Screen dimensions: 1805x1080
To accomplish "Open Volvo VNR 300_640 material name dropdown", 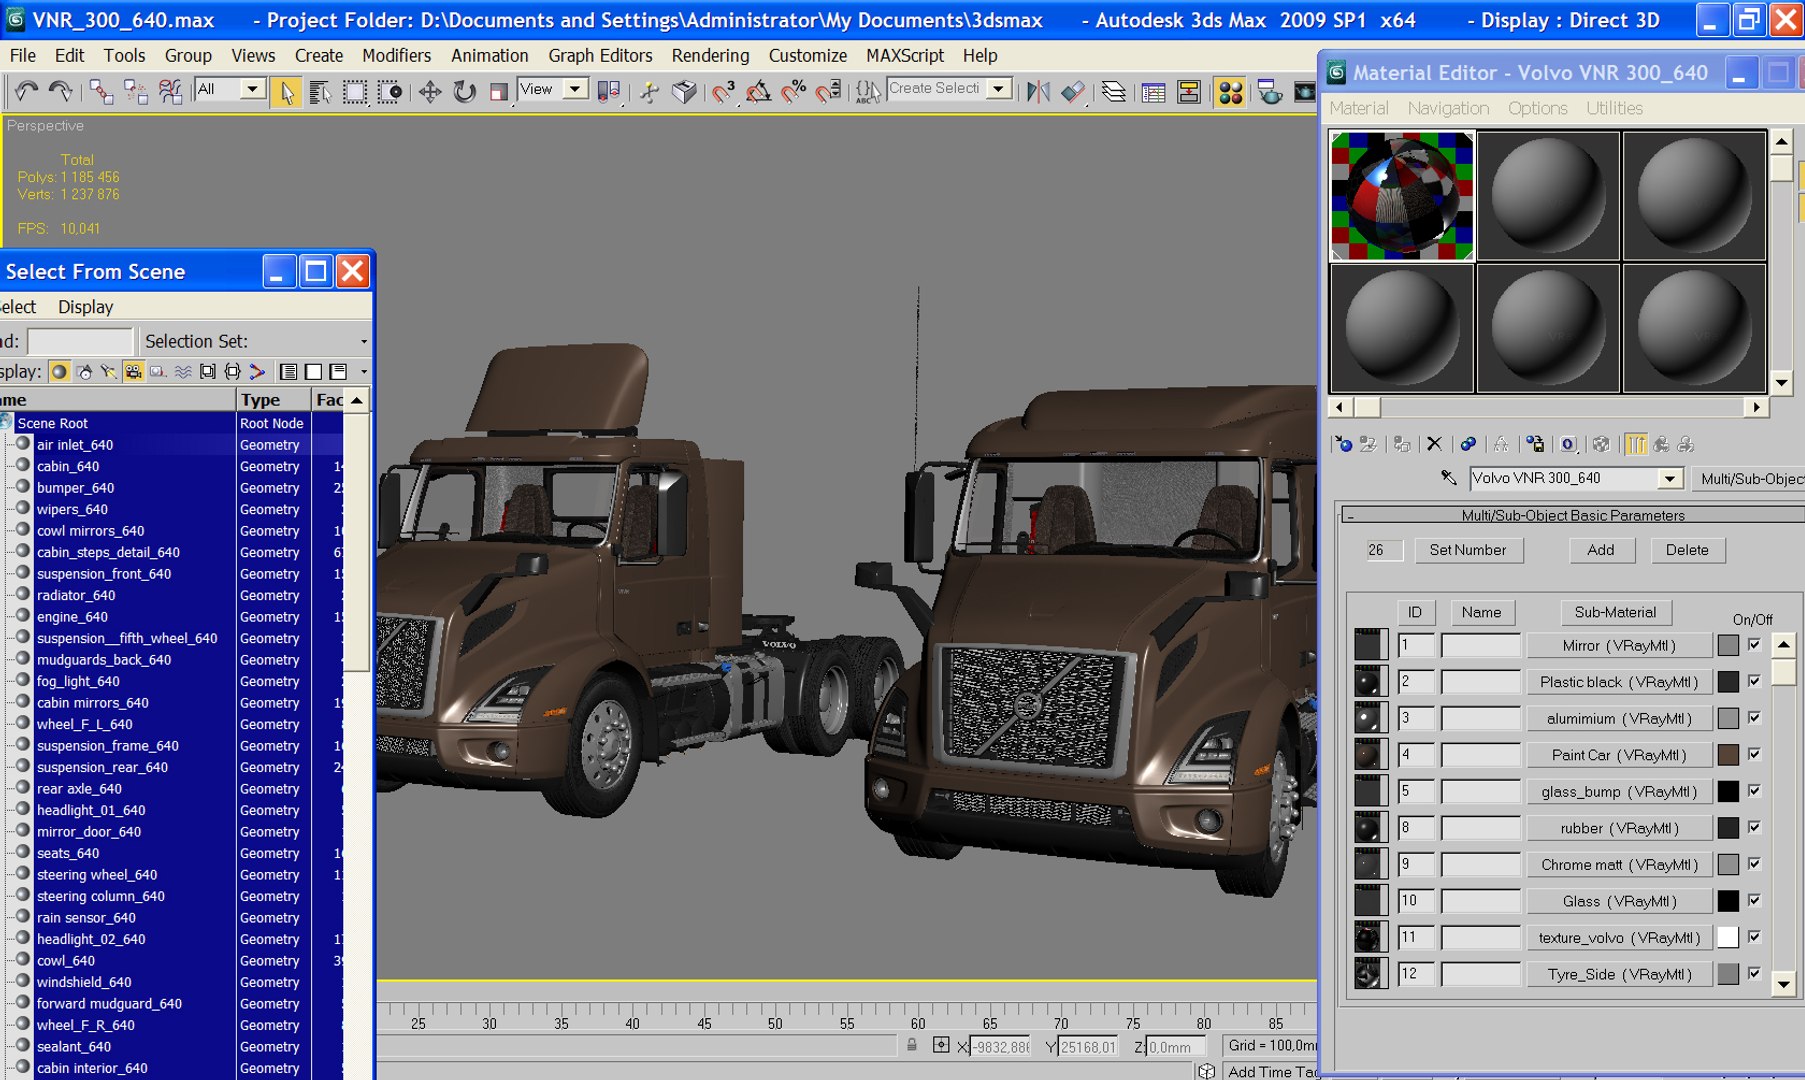I will point(1669,479).
